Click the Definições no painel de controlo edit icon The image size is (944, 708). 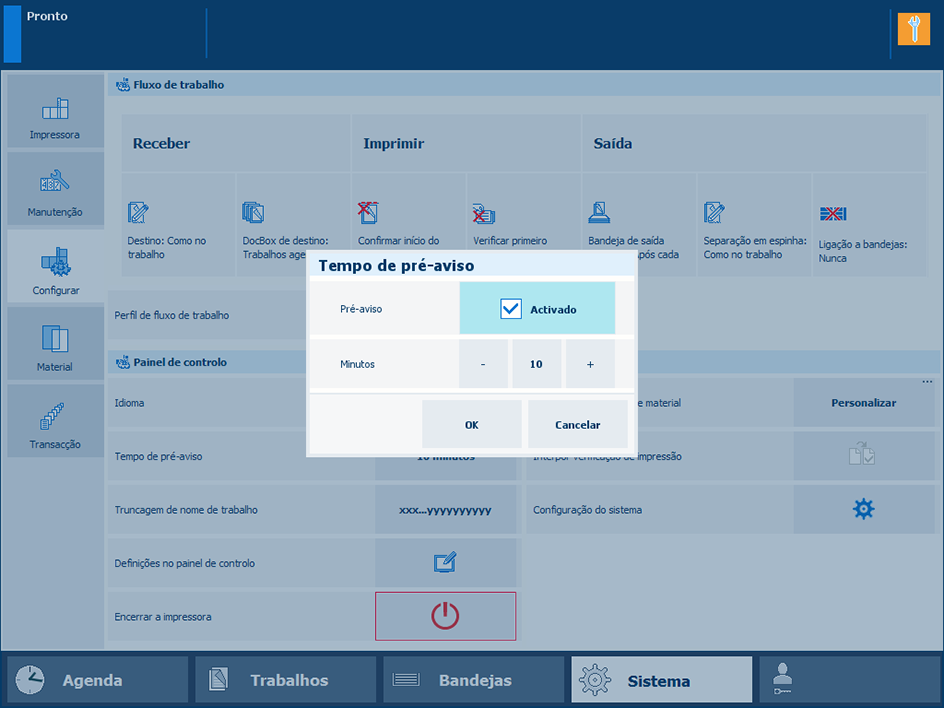pos(445,563)
